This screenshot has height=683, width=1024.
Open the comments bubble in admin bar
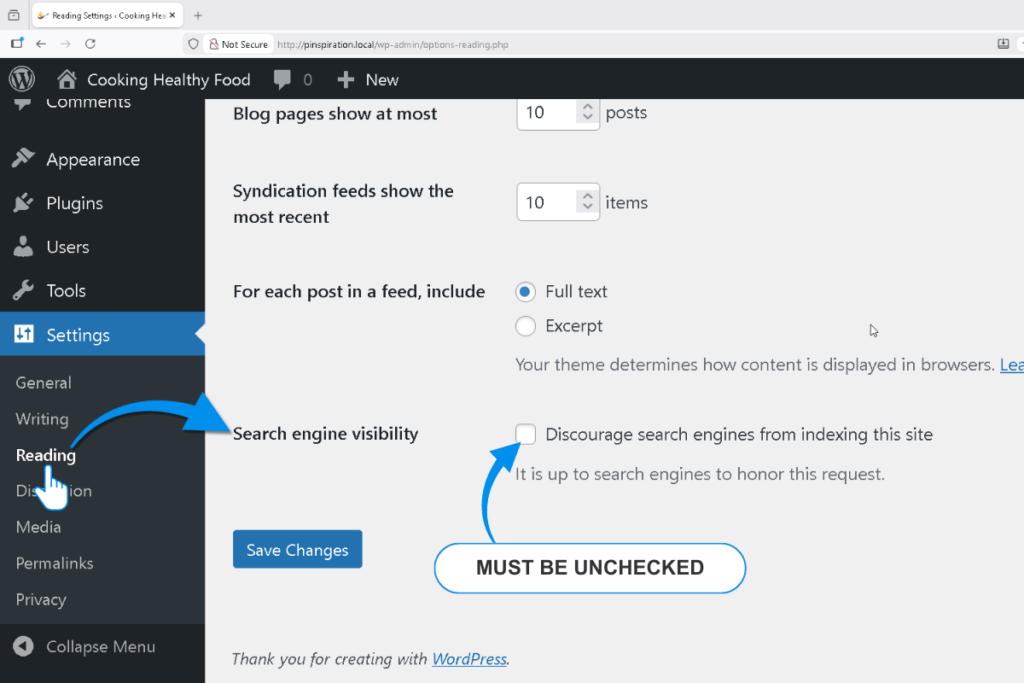[x=282, y=79]
